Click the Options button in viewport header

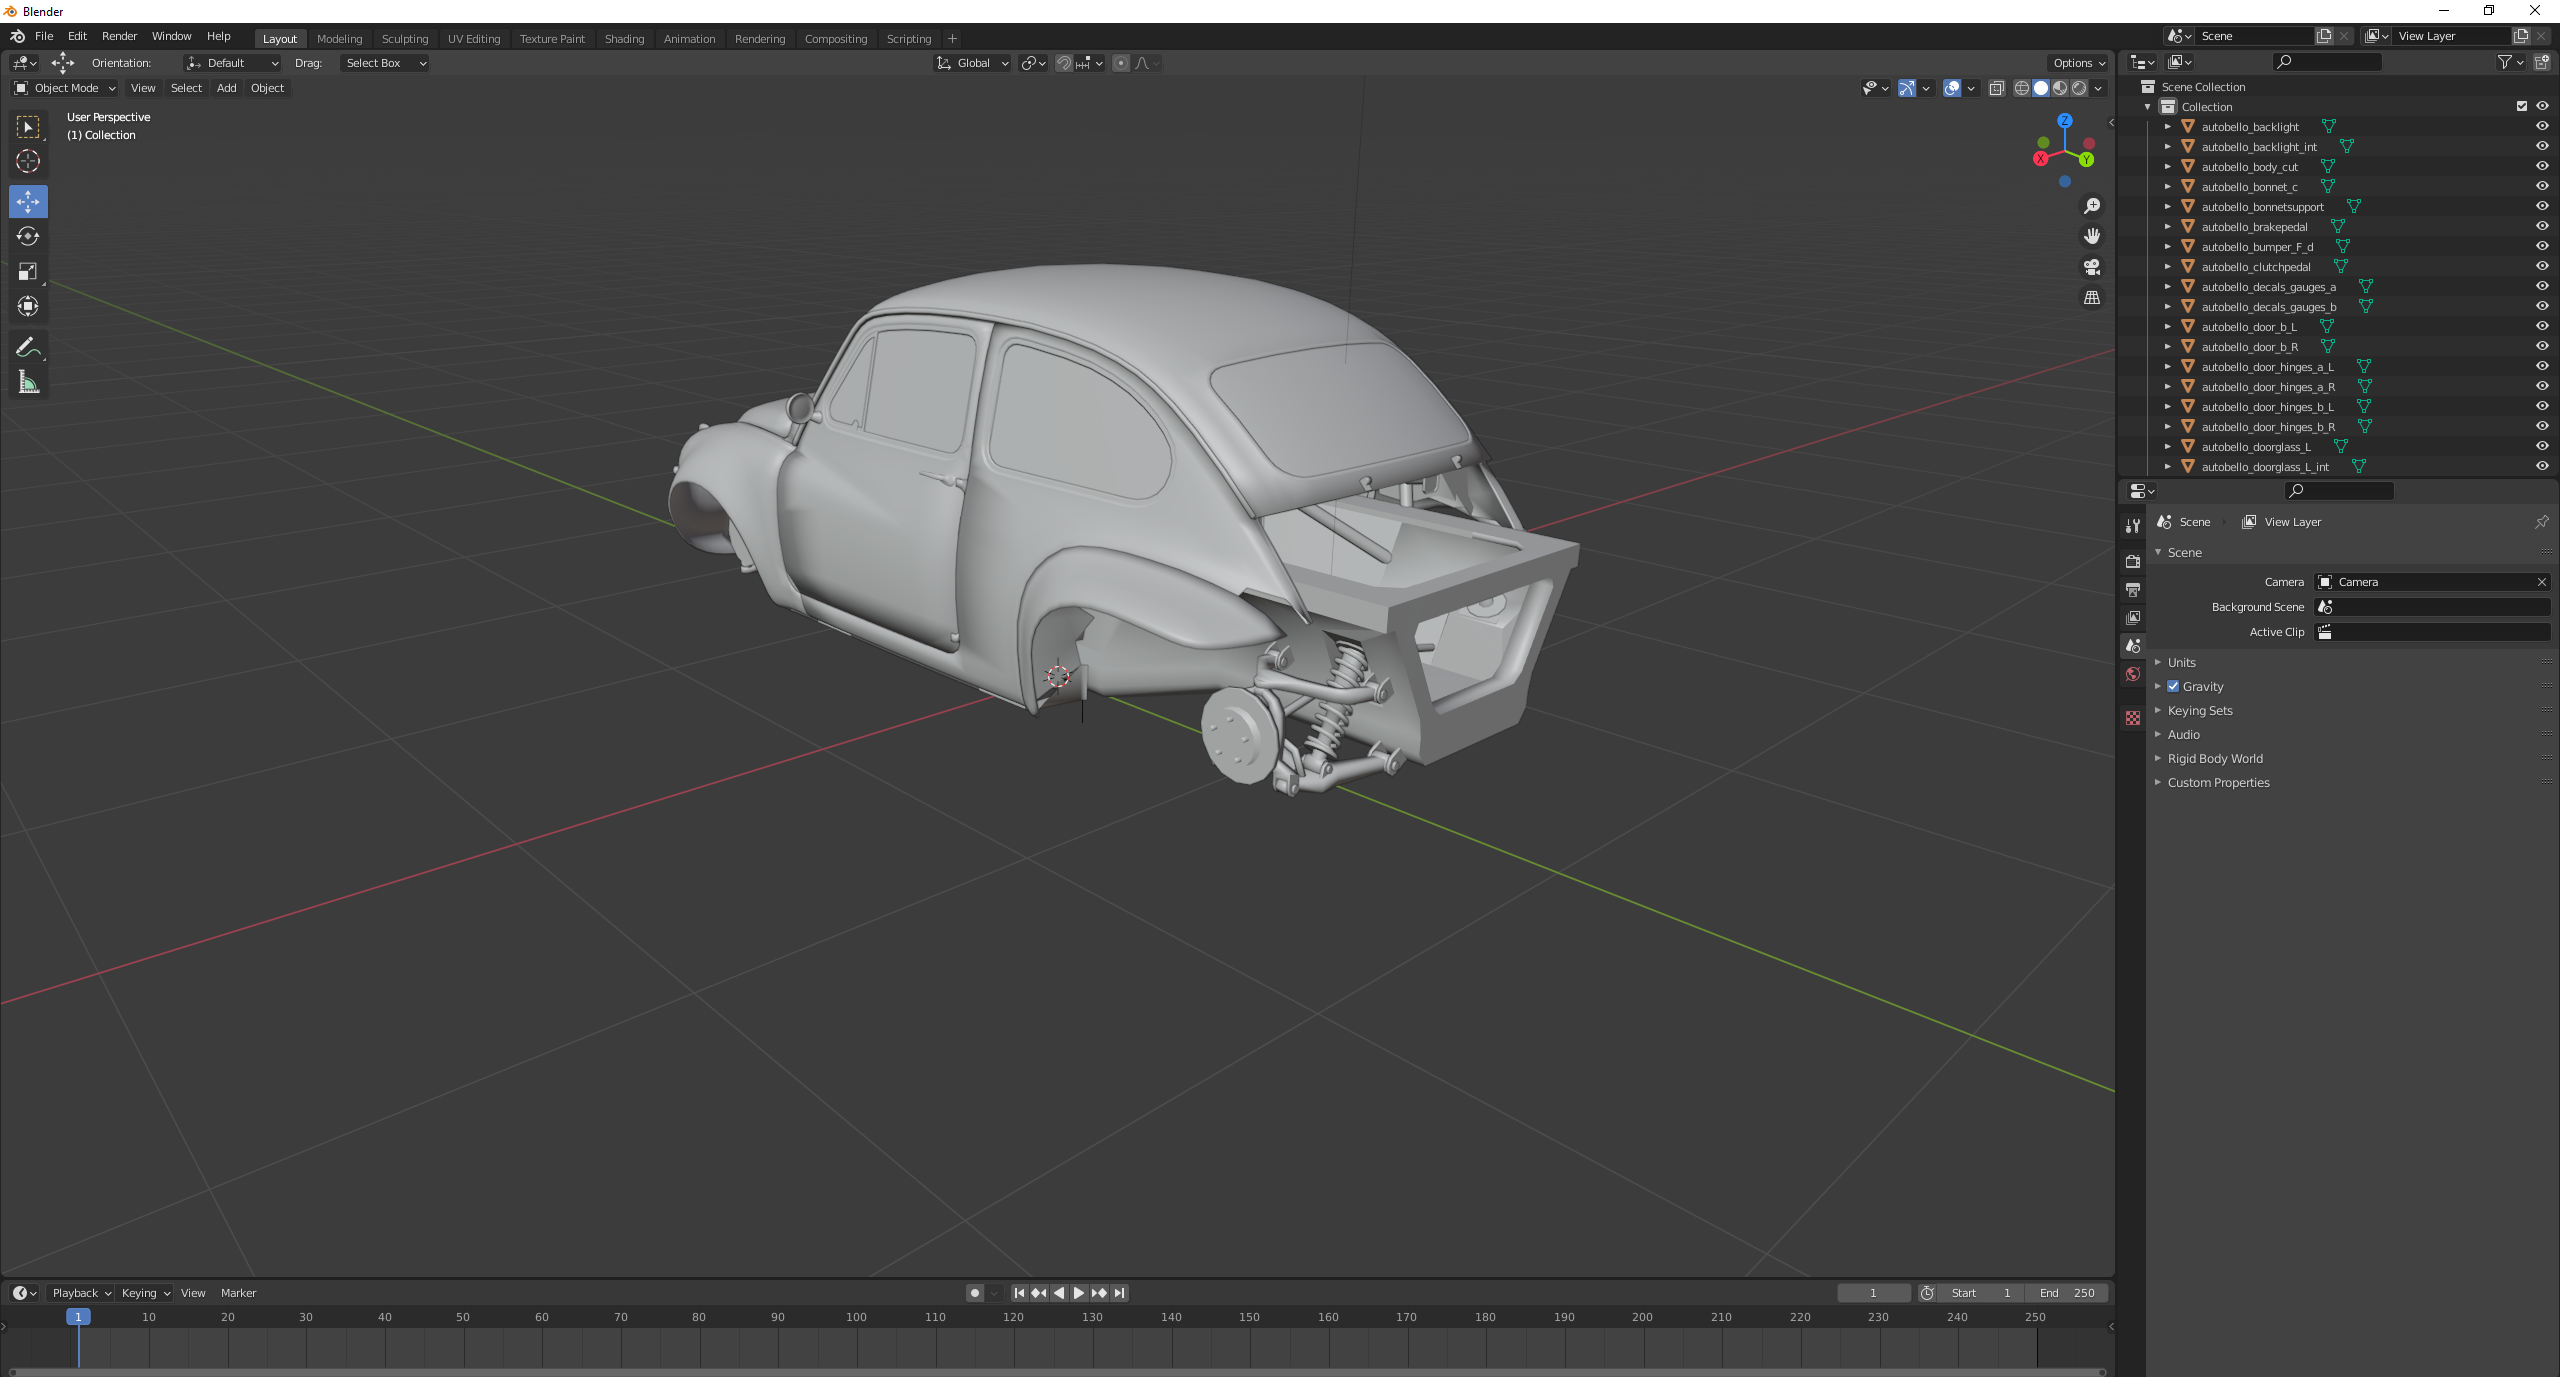coord(2078,63)
